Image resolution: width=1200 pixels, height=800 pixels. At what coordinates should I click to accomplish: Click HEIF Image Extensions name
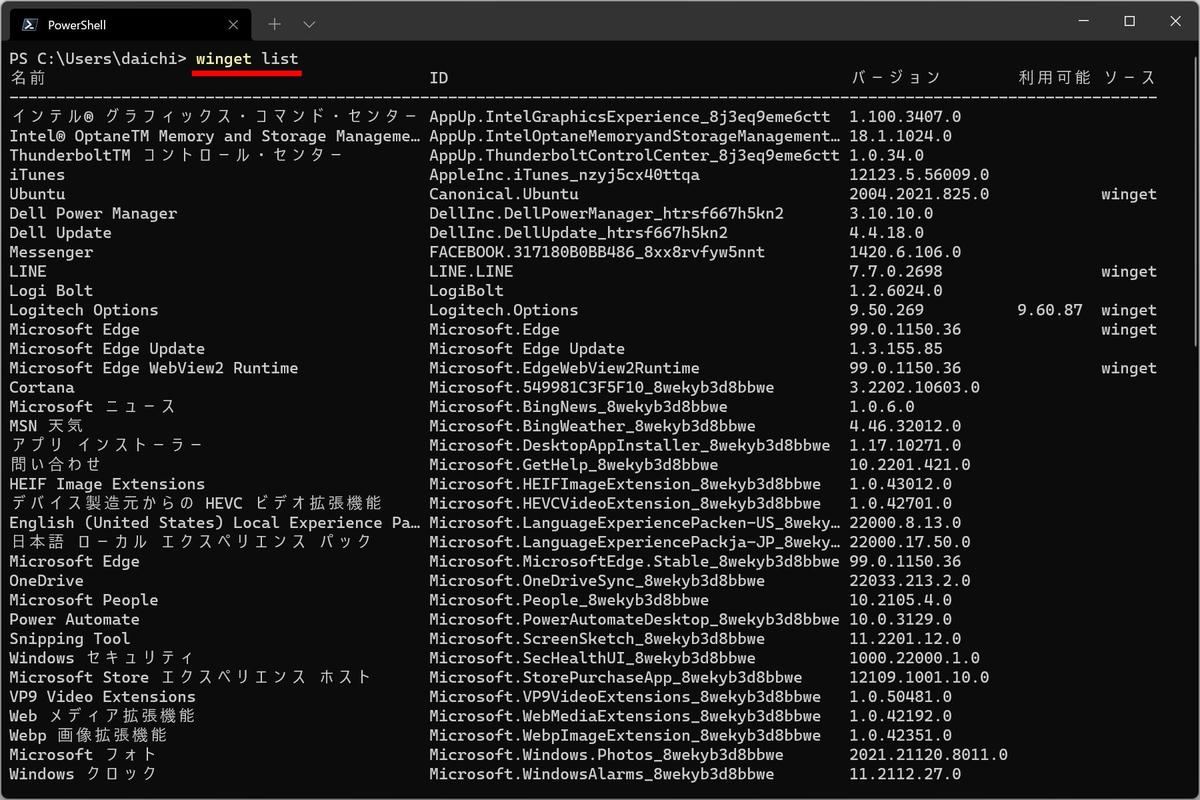tap(107, 484)
